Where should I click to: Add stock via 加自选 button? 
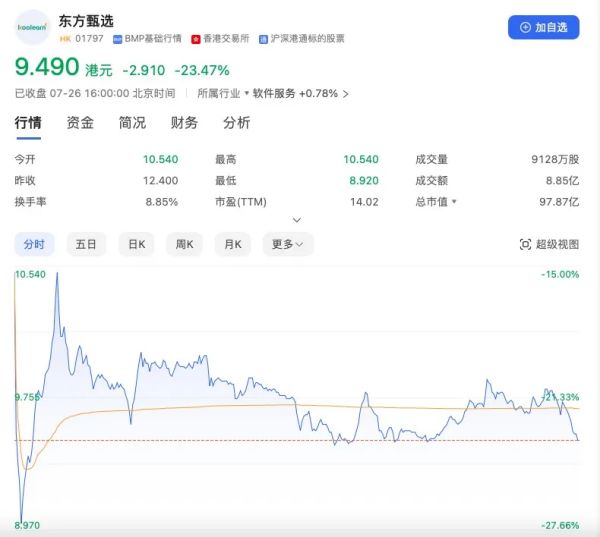[543, 27]
